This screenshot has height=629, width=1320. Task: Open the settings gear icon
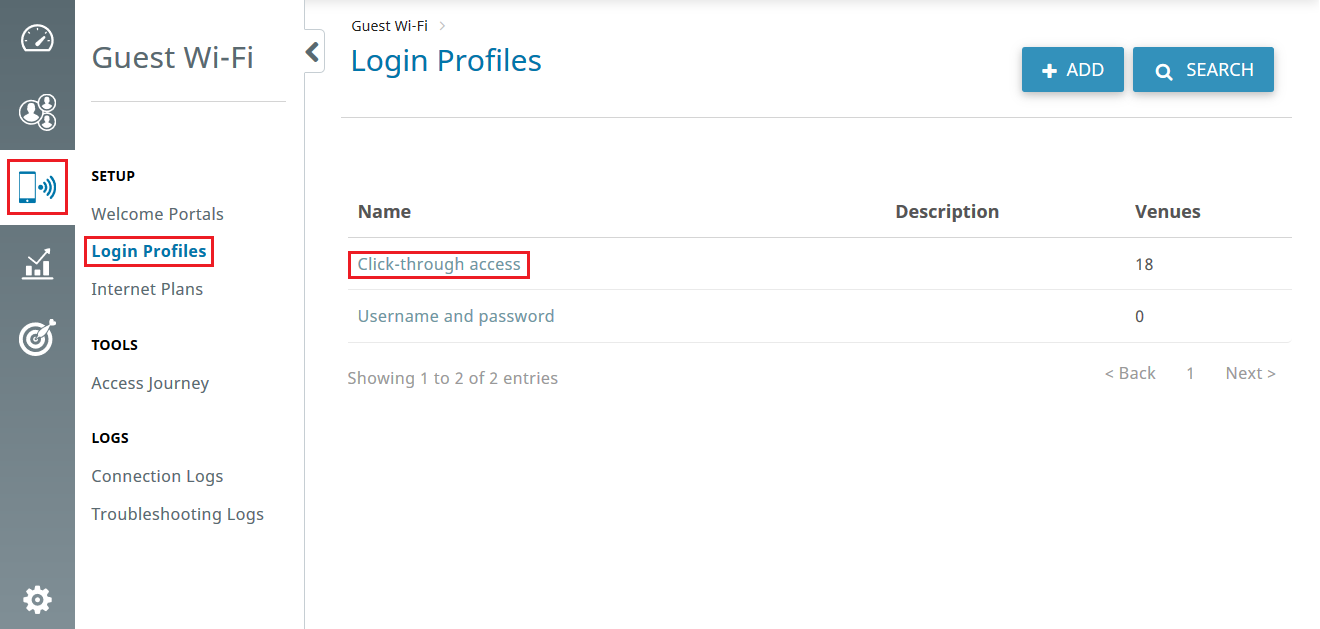tap(37, 600)
